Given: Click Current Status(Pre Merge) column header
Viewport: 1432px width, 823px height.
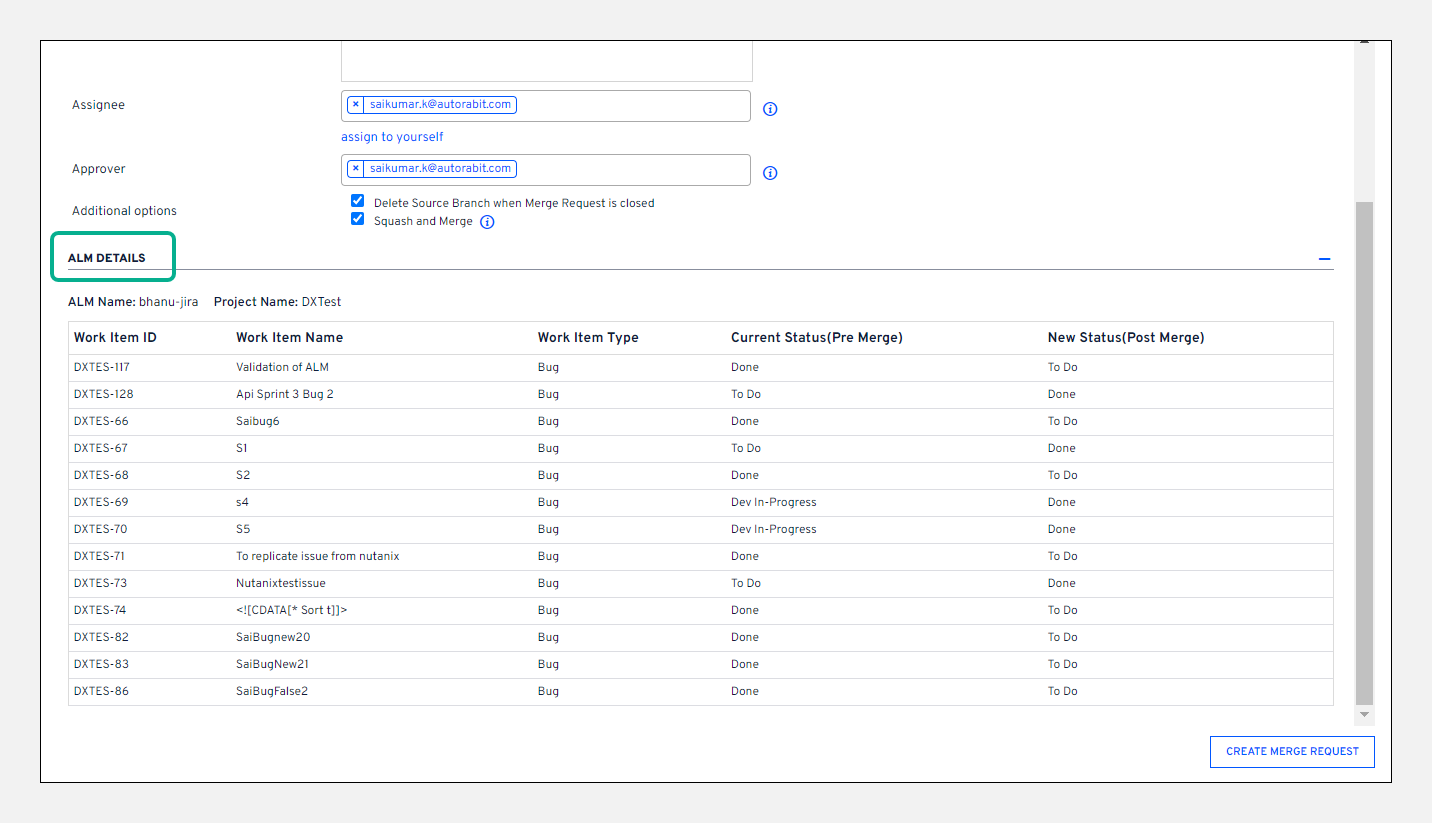Looking at the screenshot, I should pyautogui.click(x=816, y=338).
